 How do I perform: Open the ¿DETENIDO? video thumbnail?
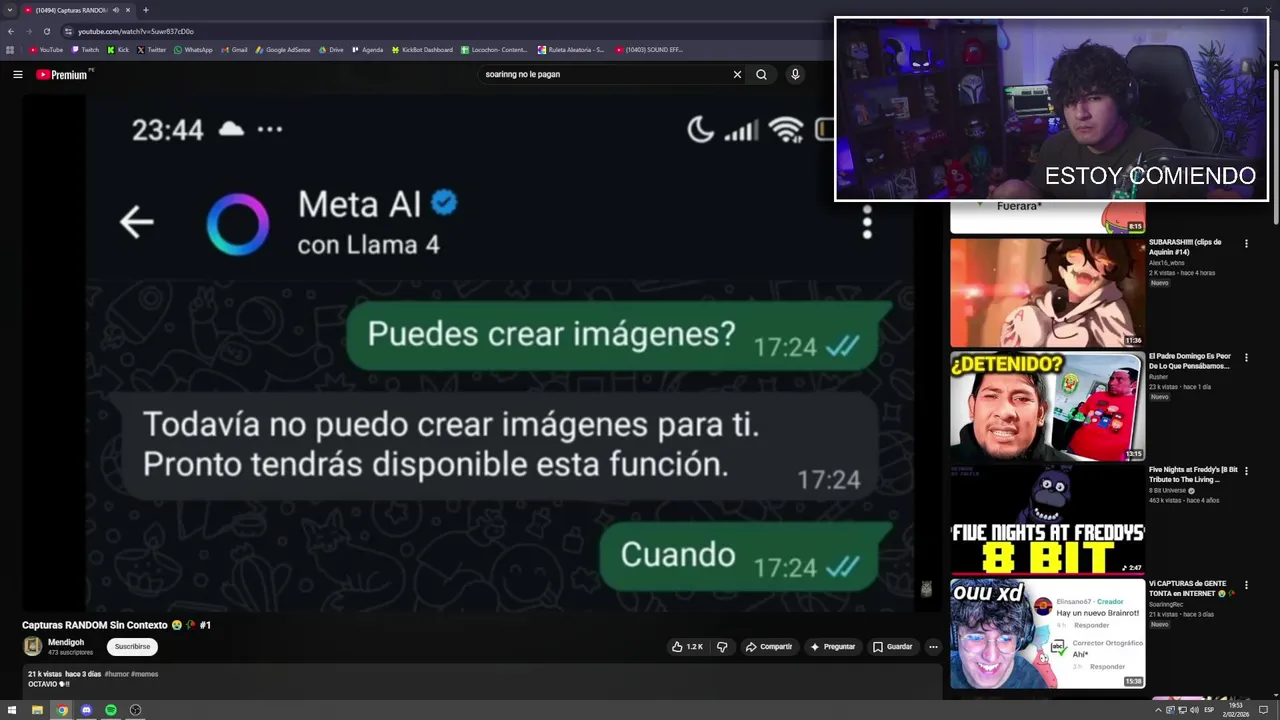(x=1047, y=406)
